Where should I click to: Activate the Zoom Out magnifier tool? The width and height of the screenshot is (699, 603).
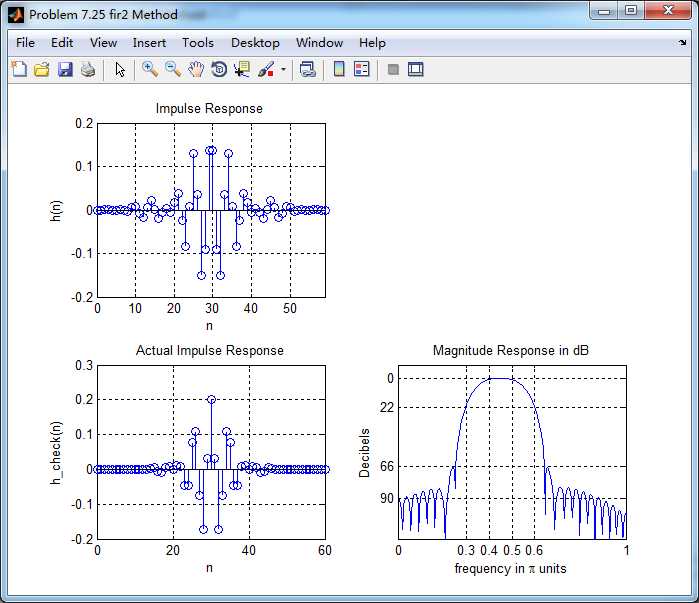point(173,70)
